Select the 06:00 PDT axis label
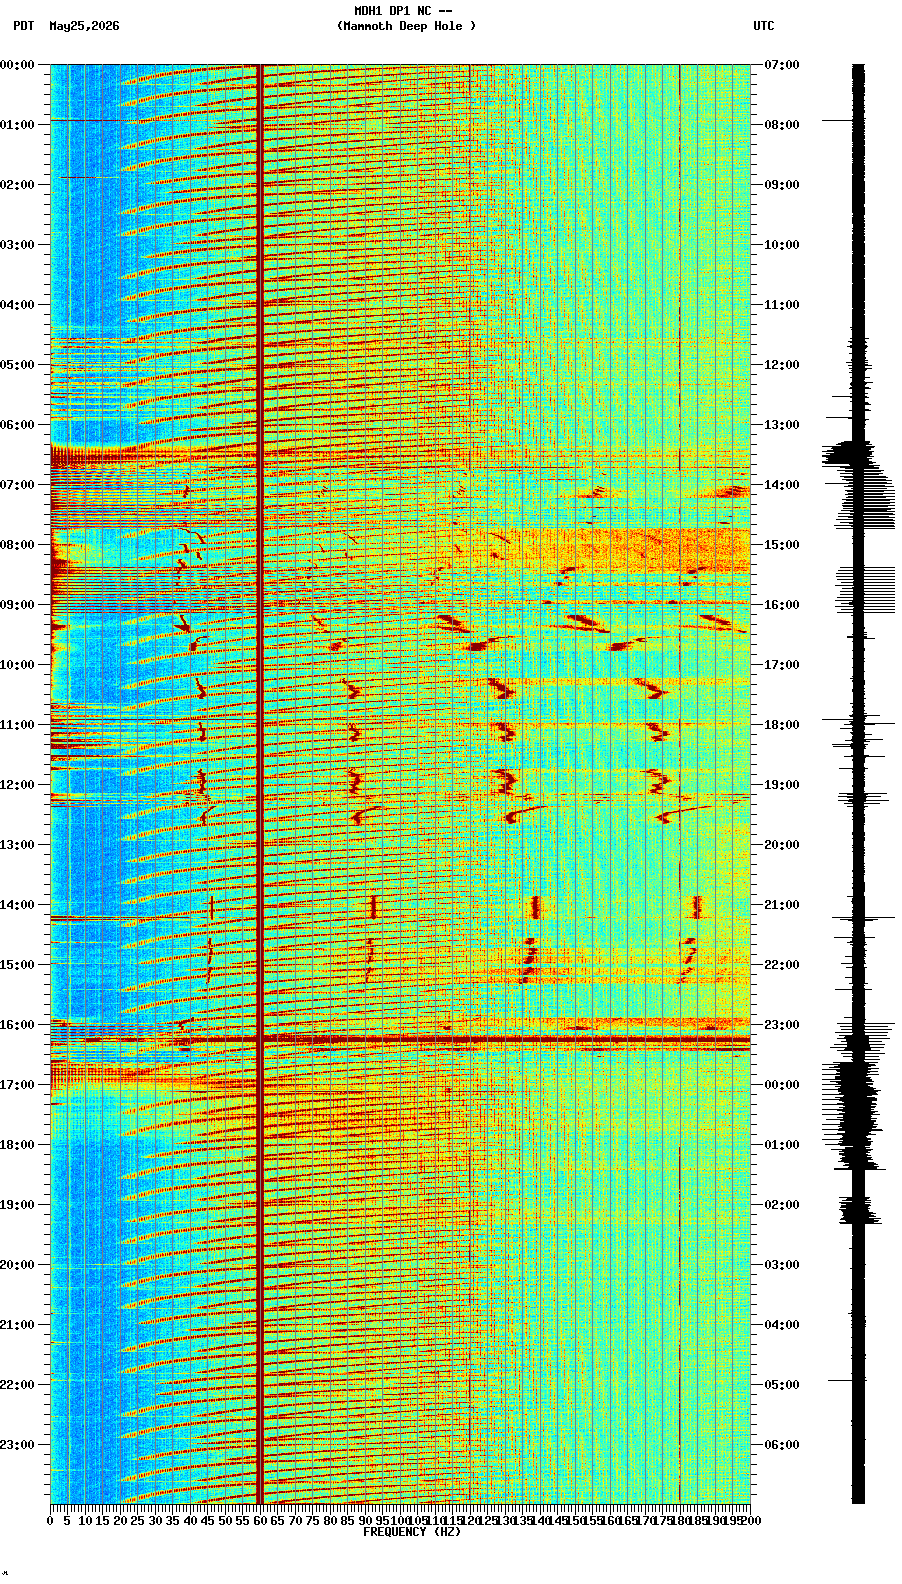The width and height of the screenshot is (902, 1584). pos(18,425)
